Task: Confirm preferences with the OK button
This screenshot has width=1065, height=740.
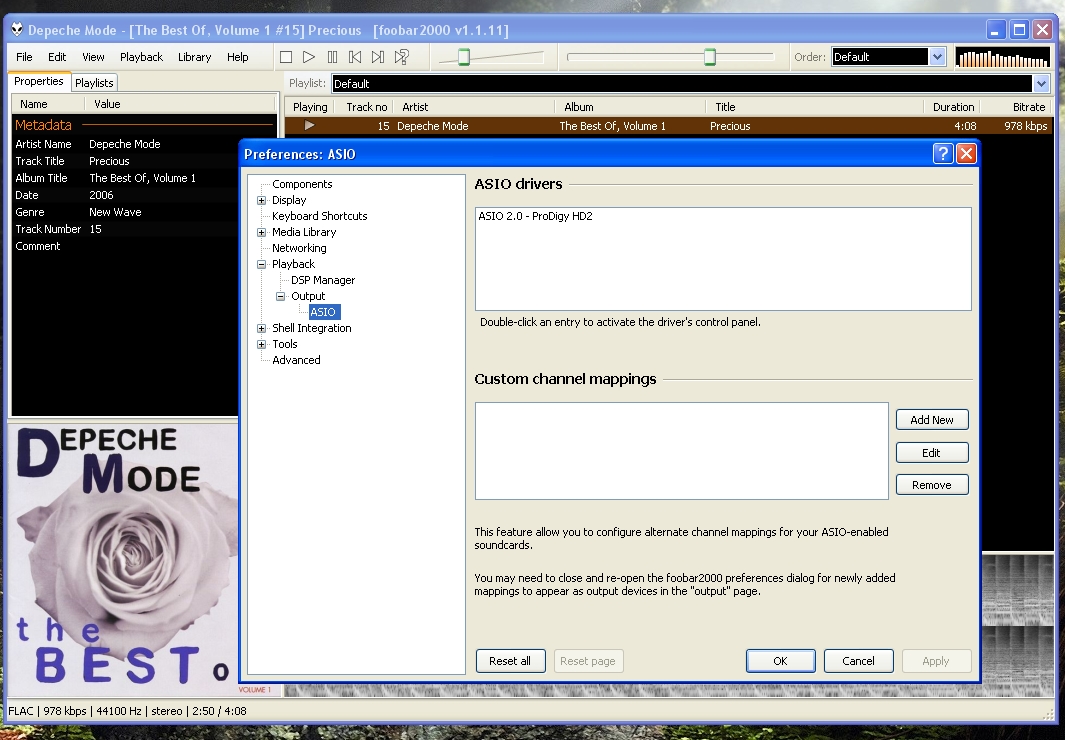Action: [780, 661]
